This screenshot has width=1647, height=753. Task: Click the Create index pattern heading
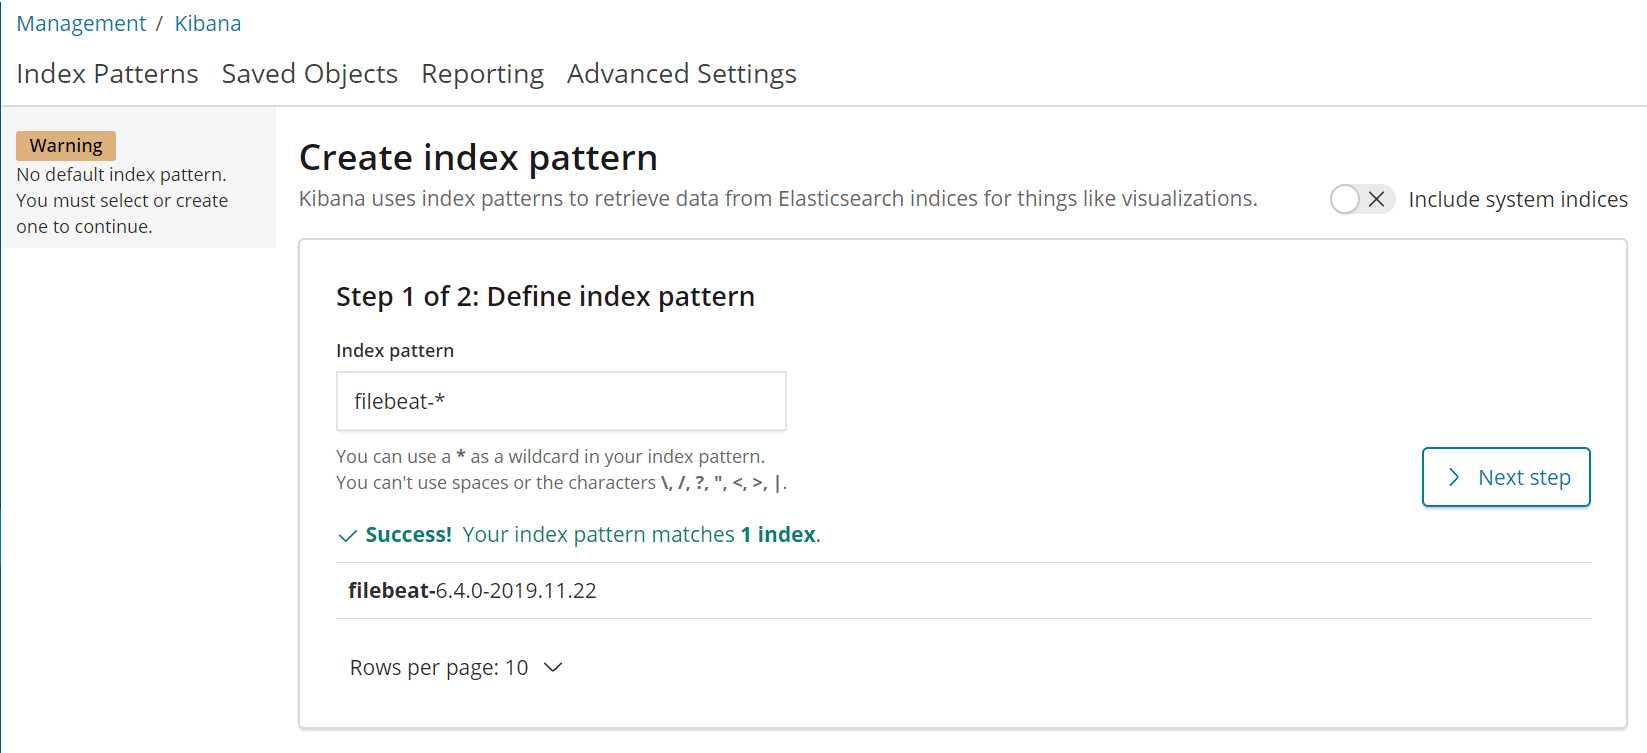point(478,158)
